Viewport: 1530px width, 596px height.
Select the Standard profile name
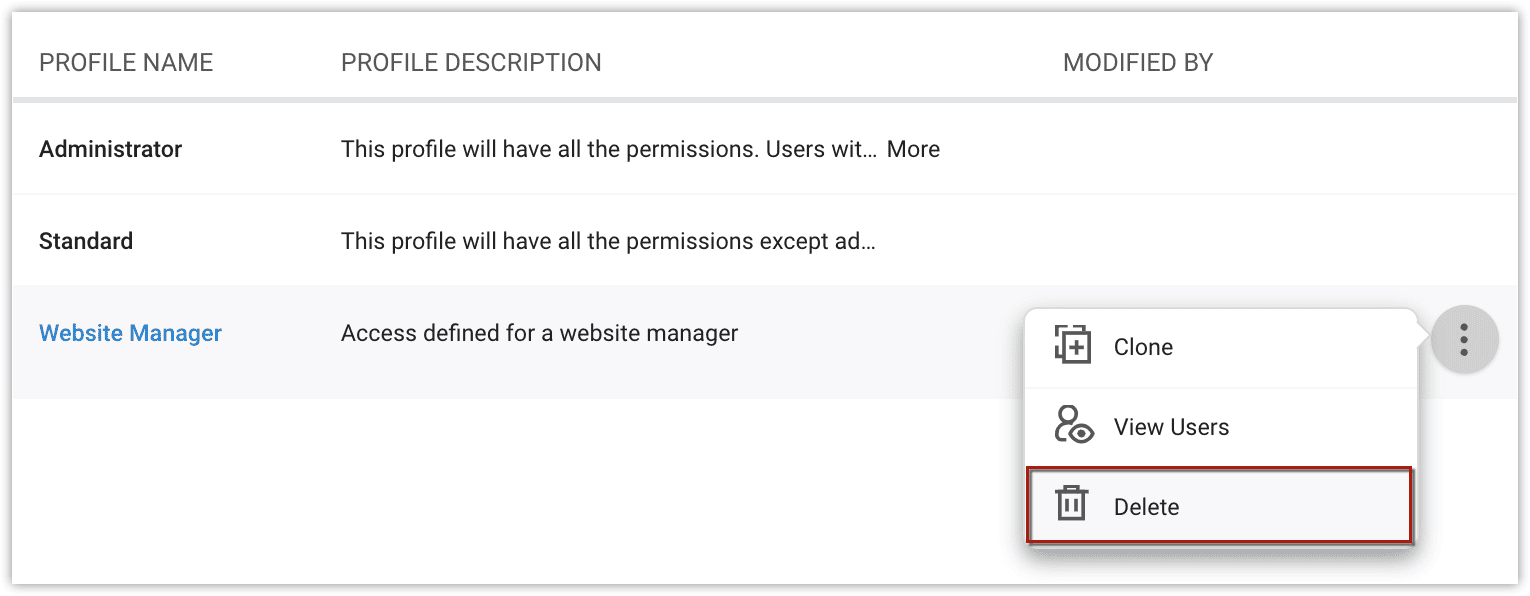point(86,241)
